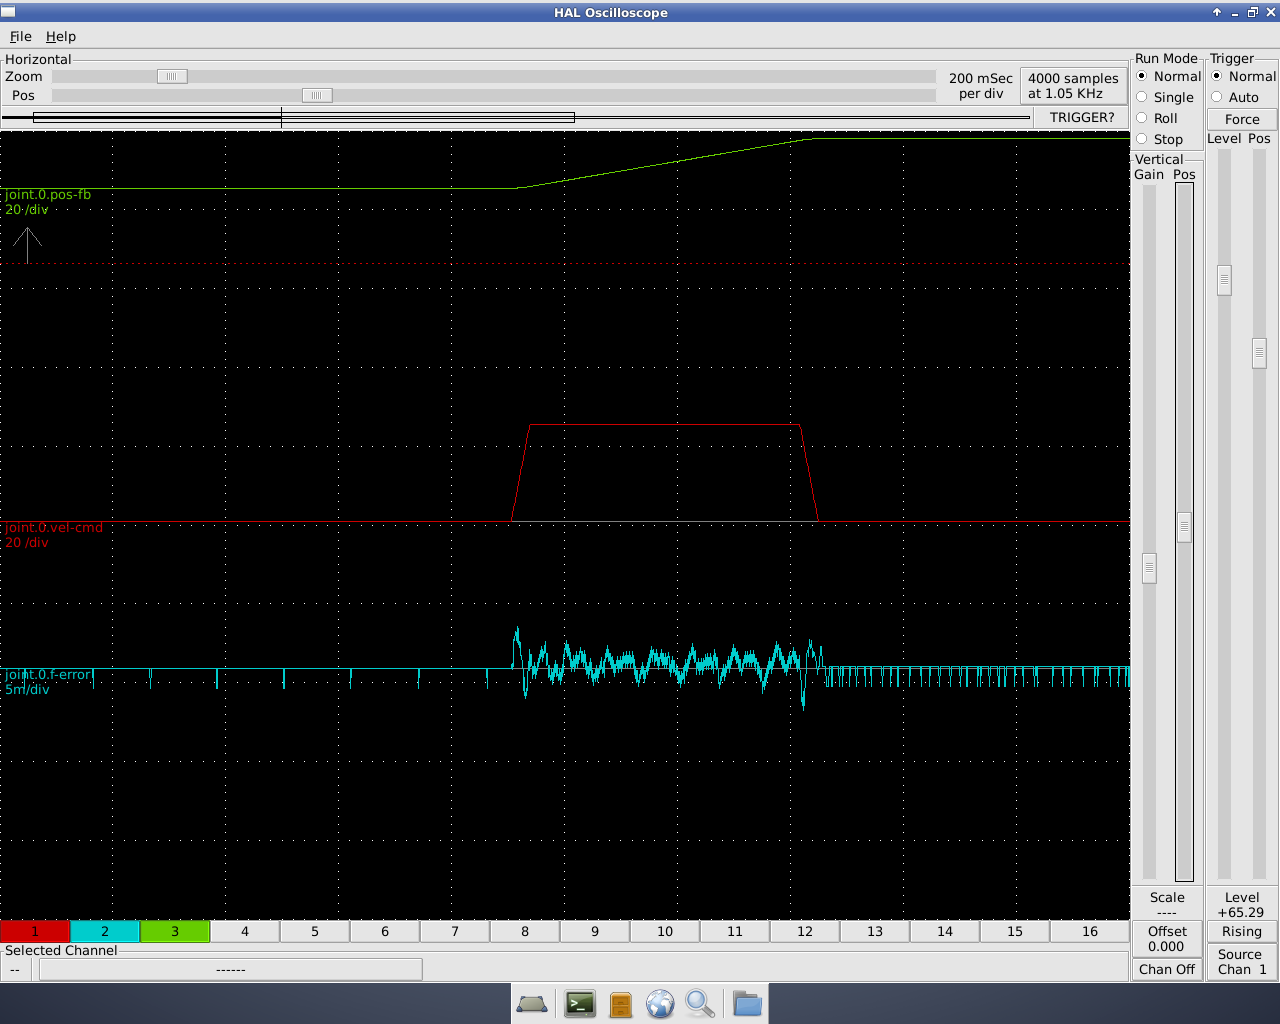Open the File menu
This screenshot has height=1024, width=1280.
coord(21,36)
